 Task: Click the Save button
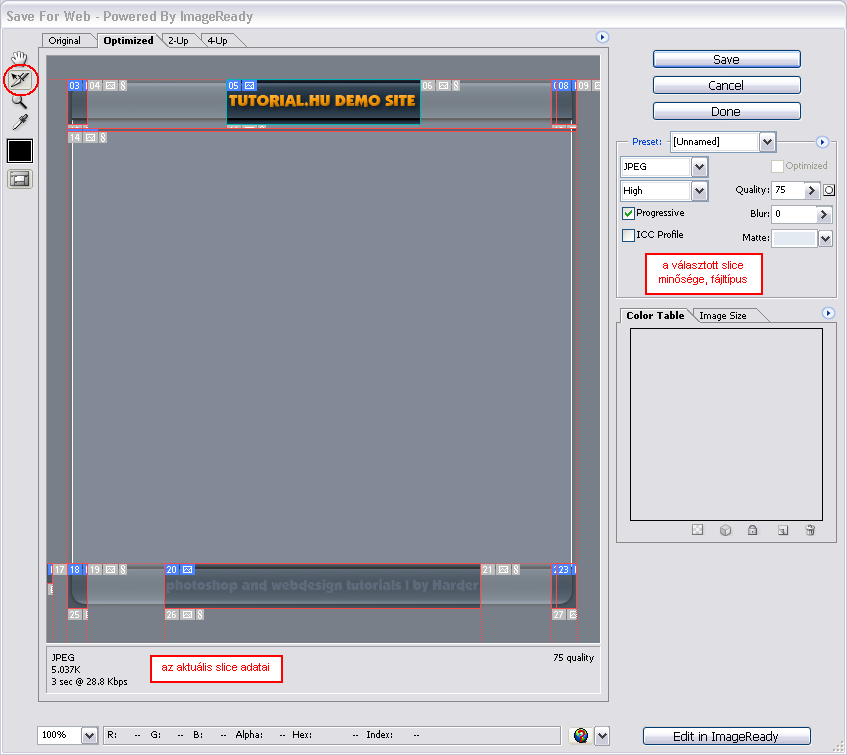point(726,59)
